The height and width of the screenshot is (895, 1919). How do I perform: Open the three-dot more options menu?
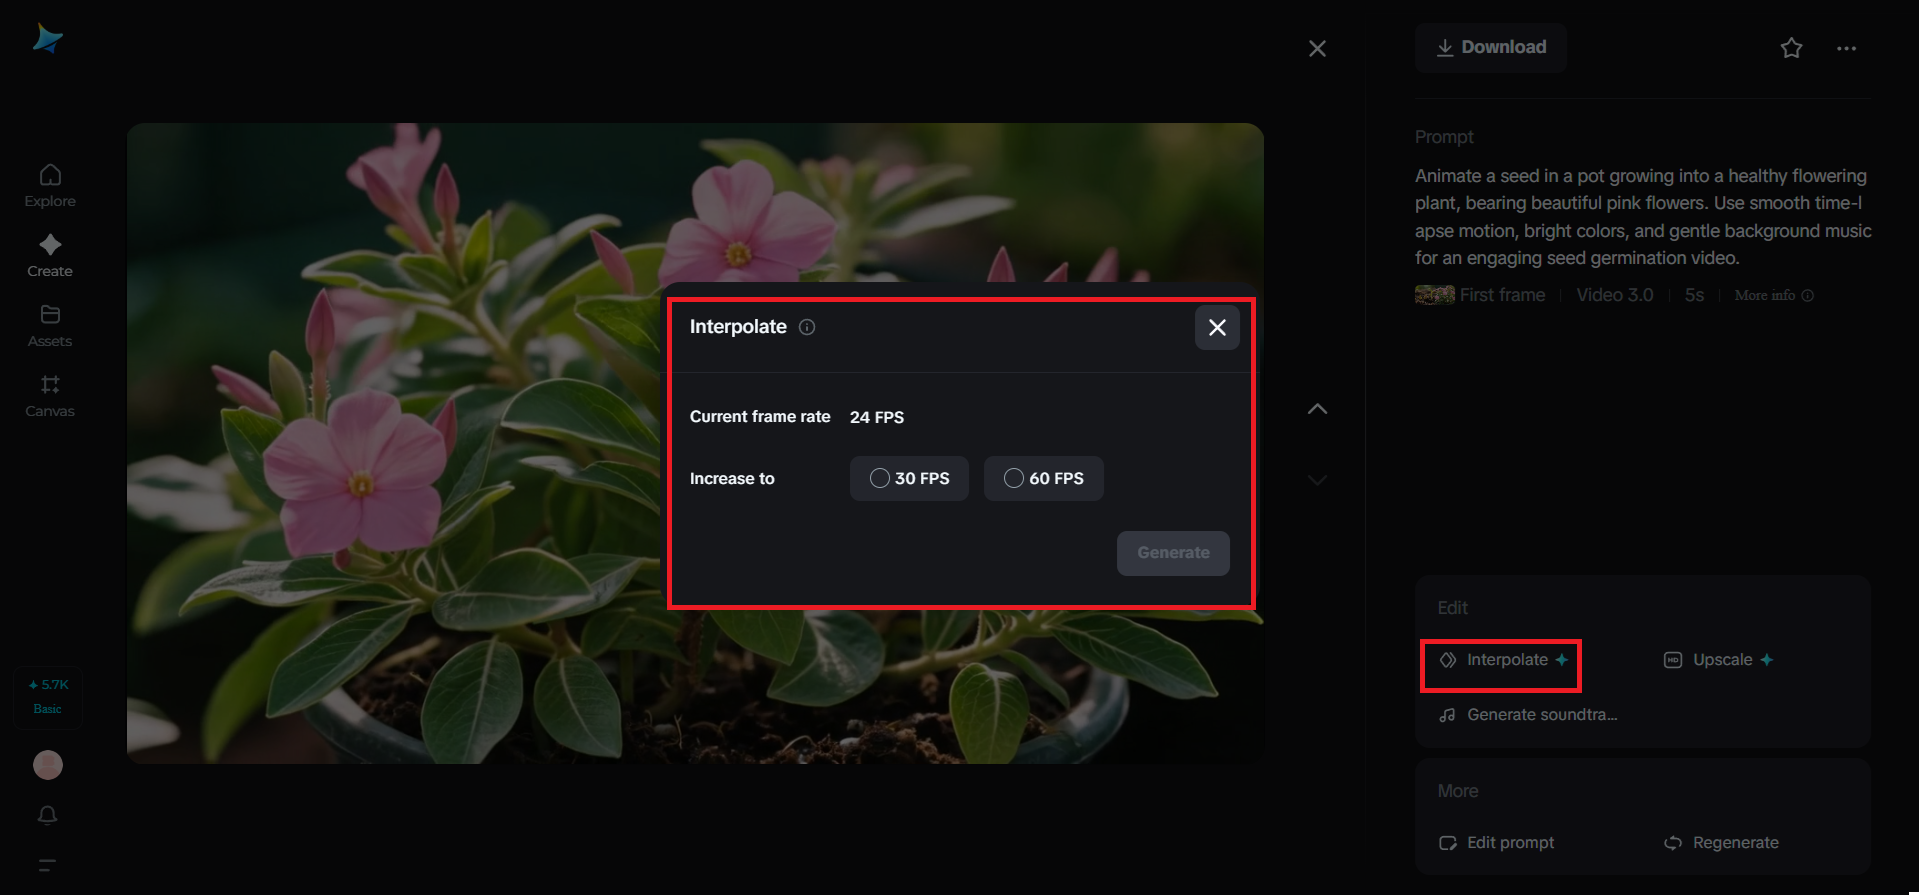click(1846, 48)
